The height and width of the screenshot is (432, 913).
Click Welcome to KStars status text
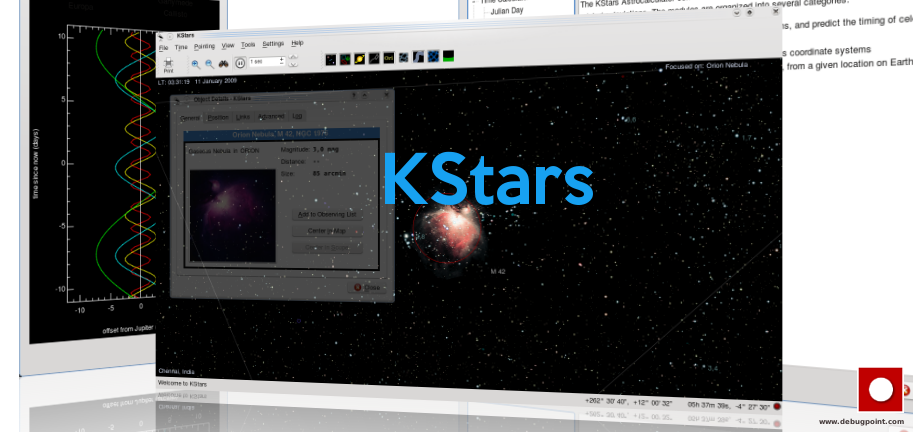pyautogui.click(x=182, y=384)
